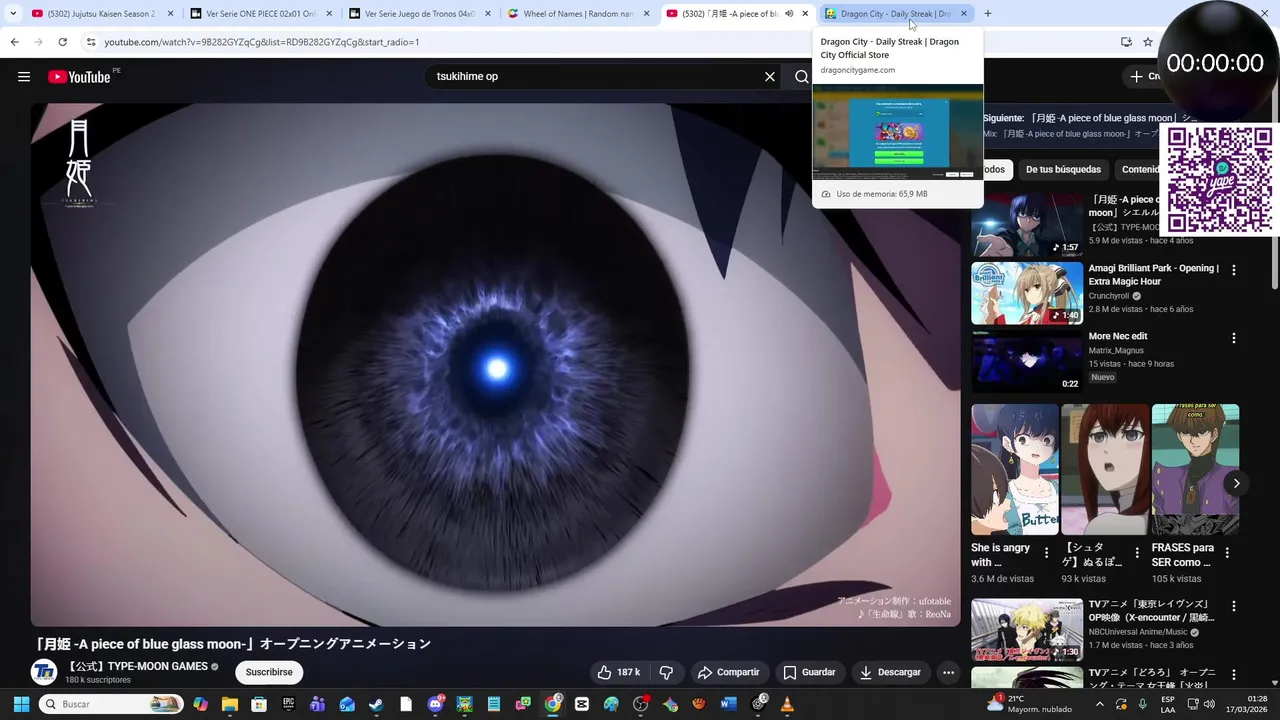The width and height of the screenshot is (1280, 720).
Task: Open CapCut from the taskbar
Action: tap(582, 704)
